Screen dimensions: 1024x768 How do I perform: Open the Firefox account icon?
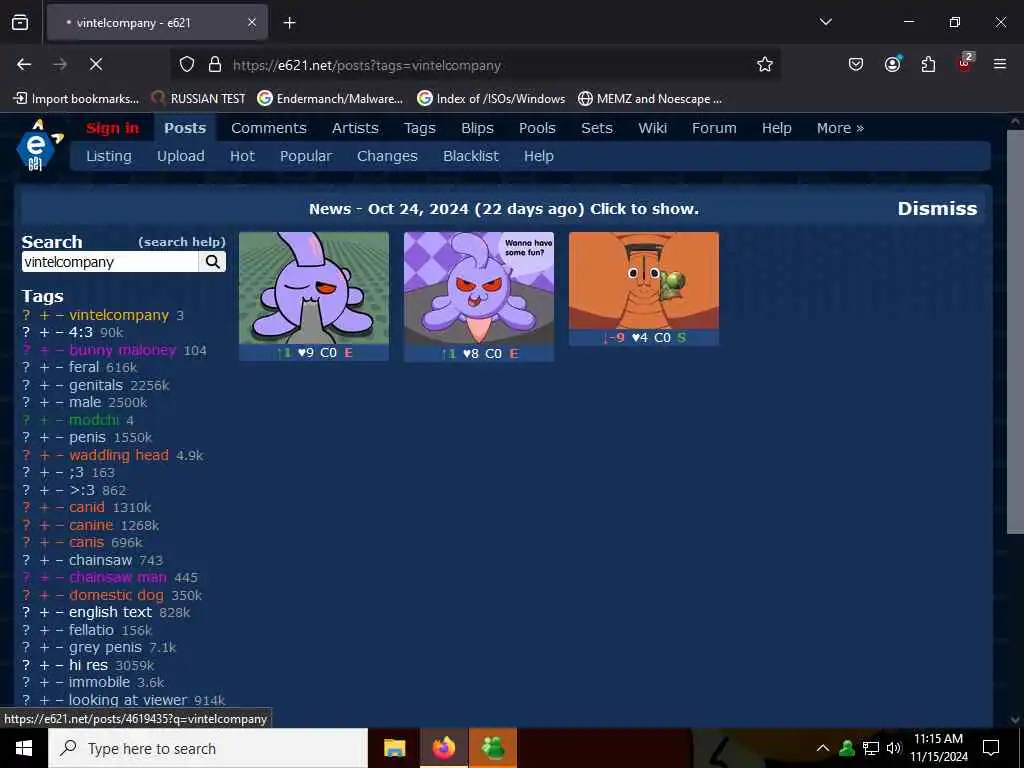pyautogui.click(x=892, y=64)
